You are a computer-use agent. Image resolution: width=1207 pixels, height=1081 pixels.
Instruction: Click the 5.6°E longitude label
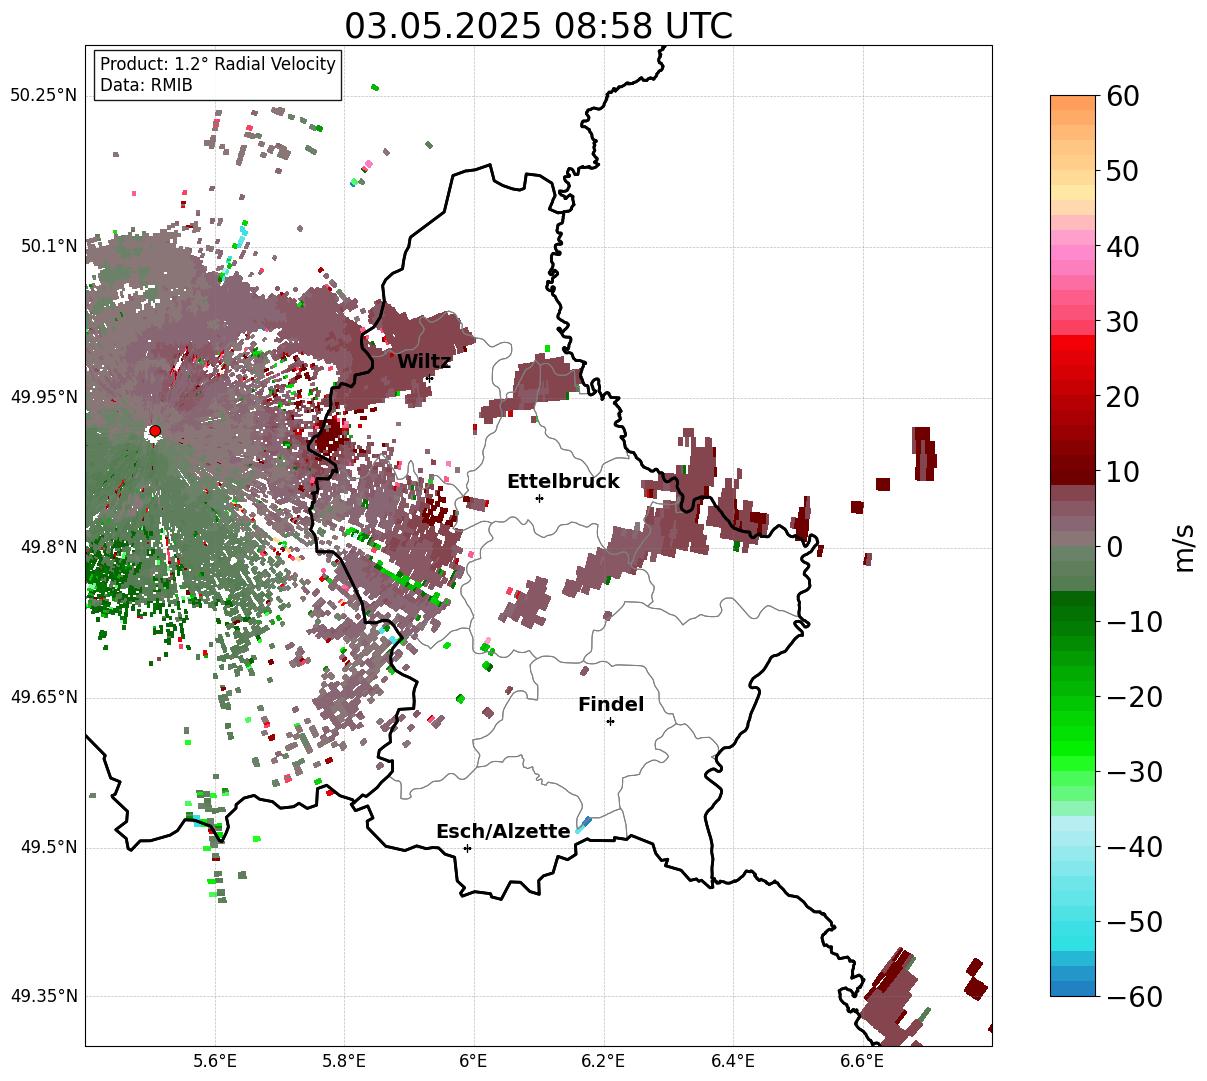click(215, 1061)
